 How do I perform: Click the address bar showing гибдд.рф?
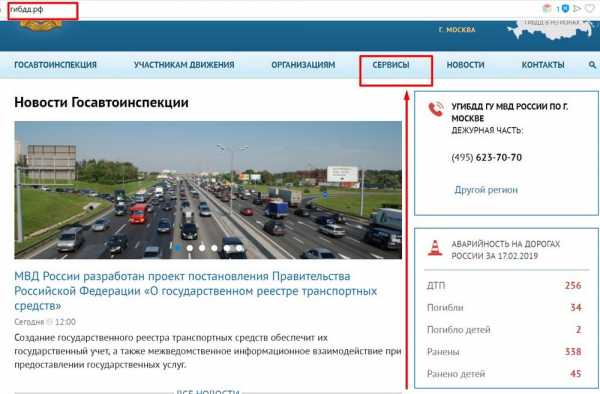click(43, 10)
